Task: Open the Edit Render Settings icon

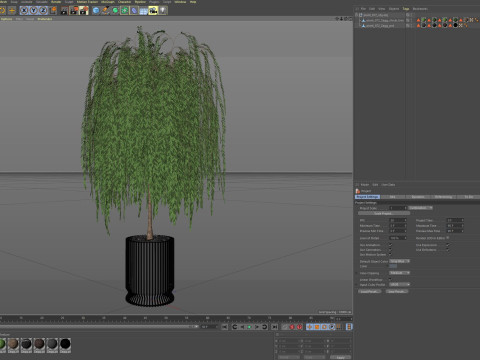Action: click(84, 10)
